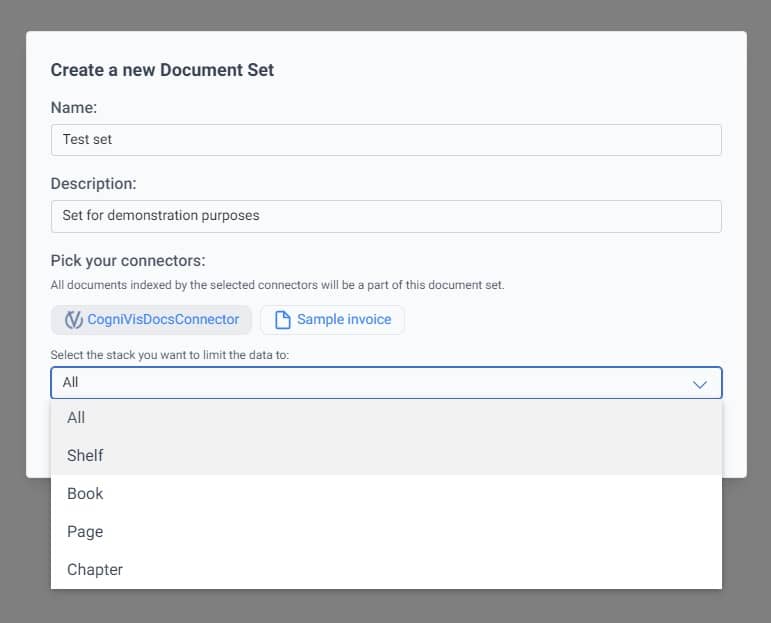
Task: Focus the Name field containing Test set
Action: click(385, 140)
